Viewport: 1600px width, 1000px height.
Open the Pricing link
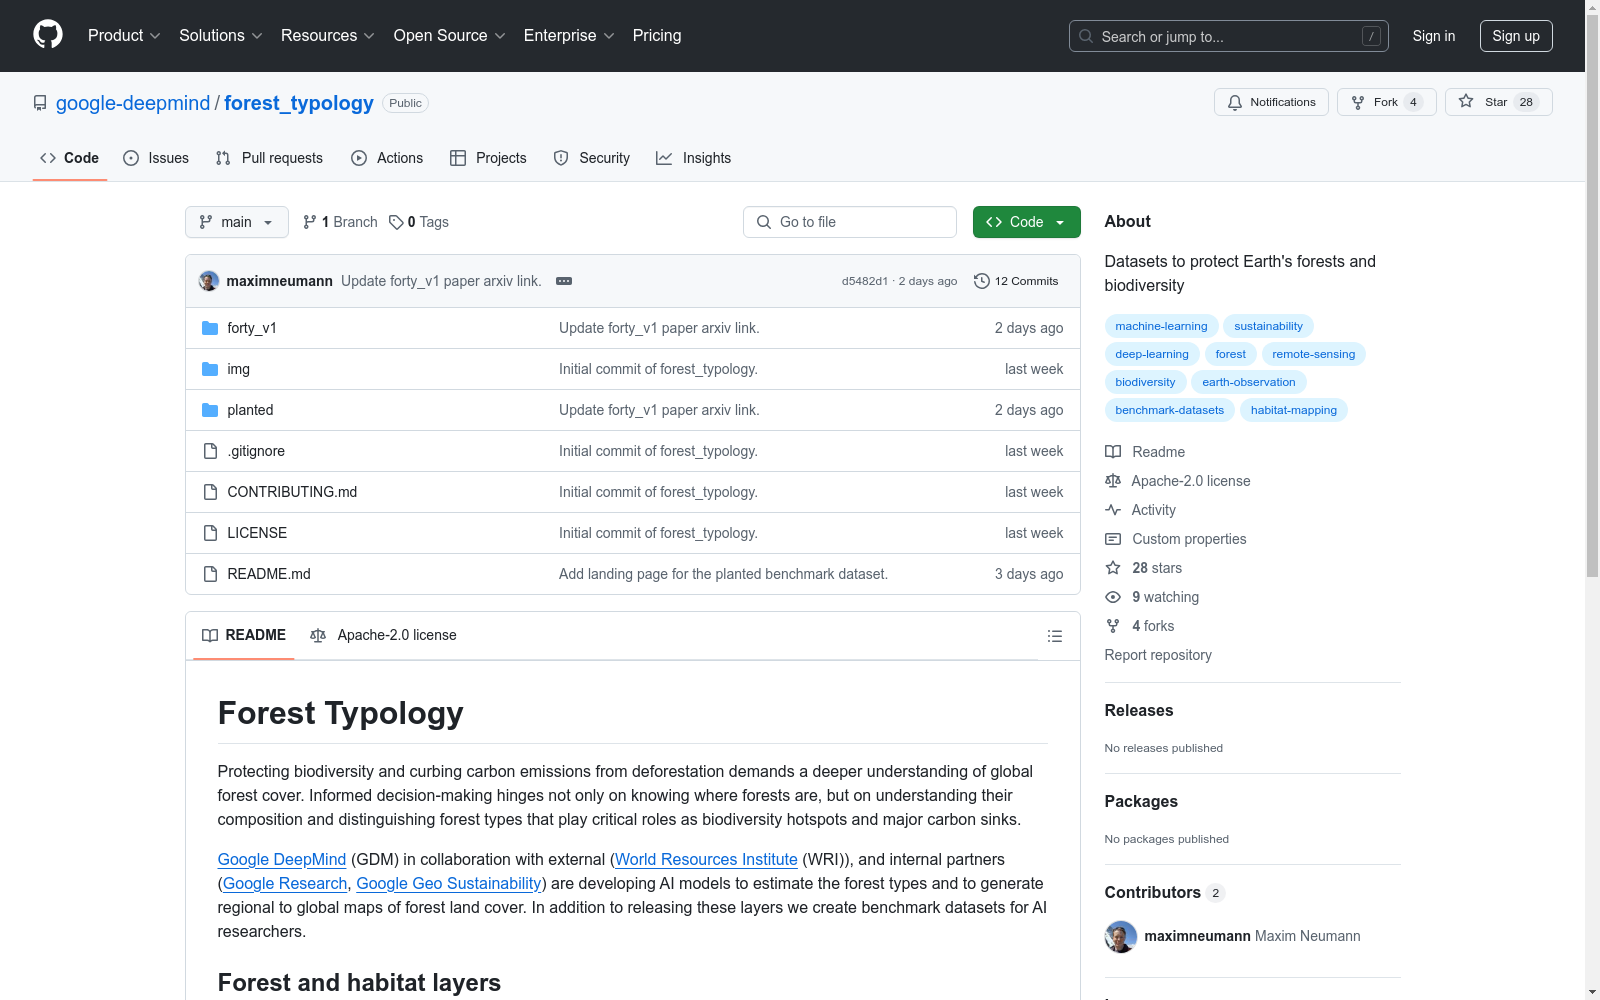[657, 36]
